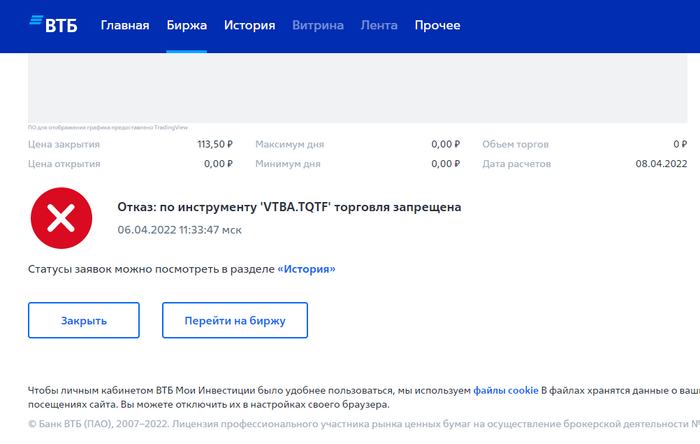Select the Биржа tab
700x444 pixels.
(x=186, y=26)
